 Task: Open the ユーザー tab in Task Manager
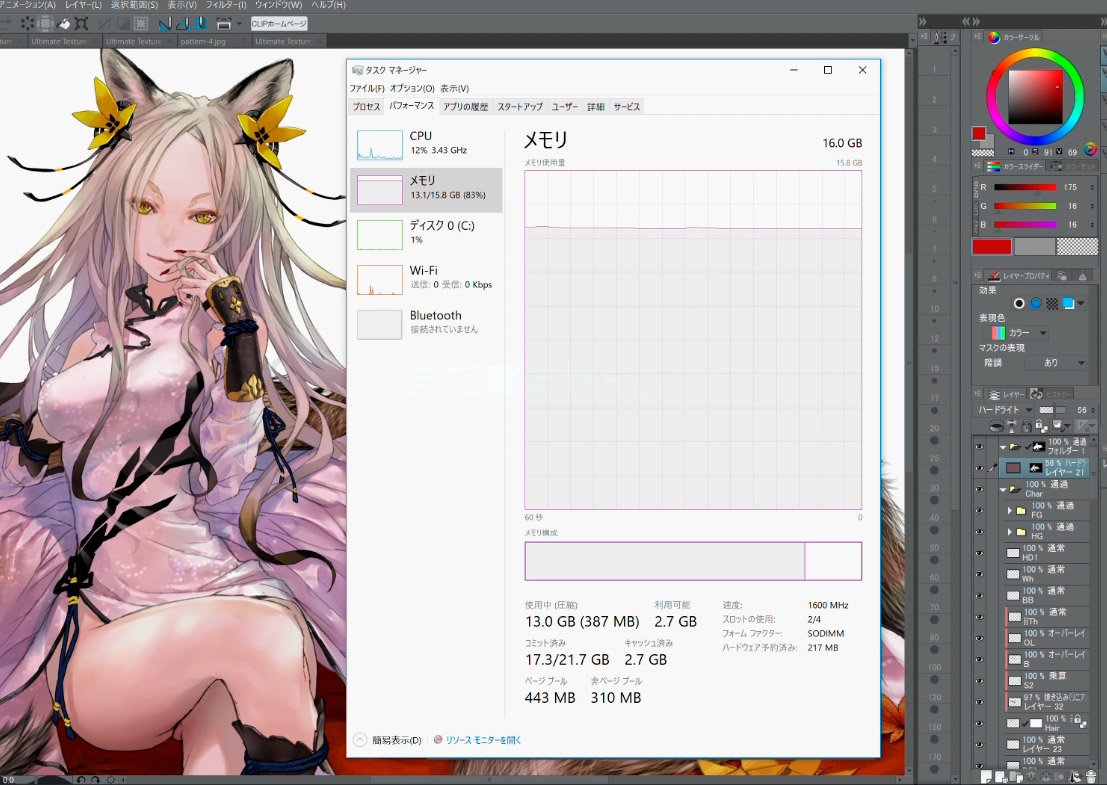(x=565, y=107)
